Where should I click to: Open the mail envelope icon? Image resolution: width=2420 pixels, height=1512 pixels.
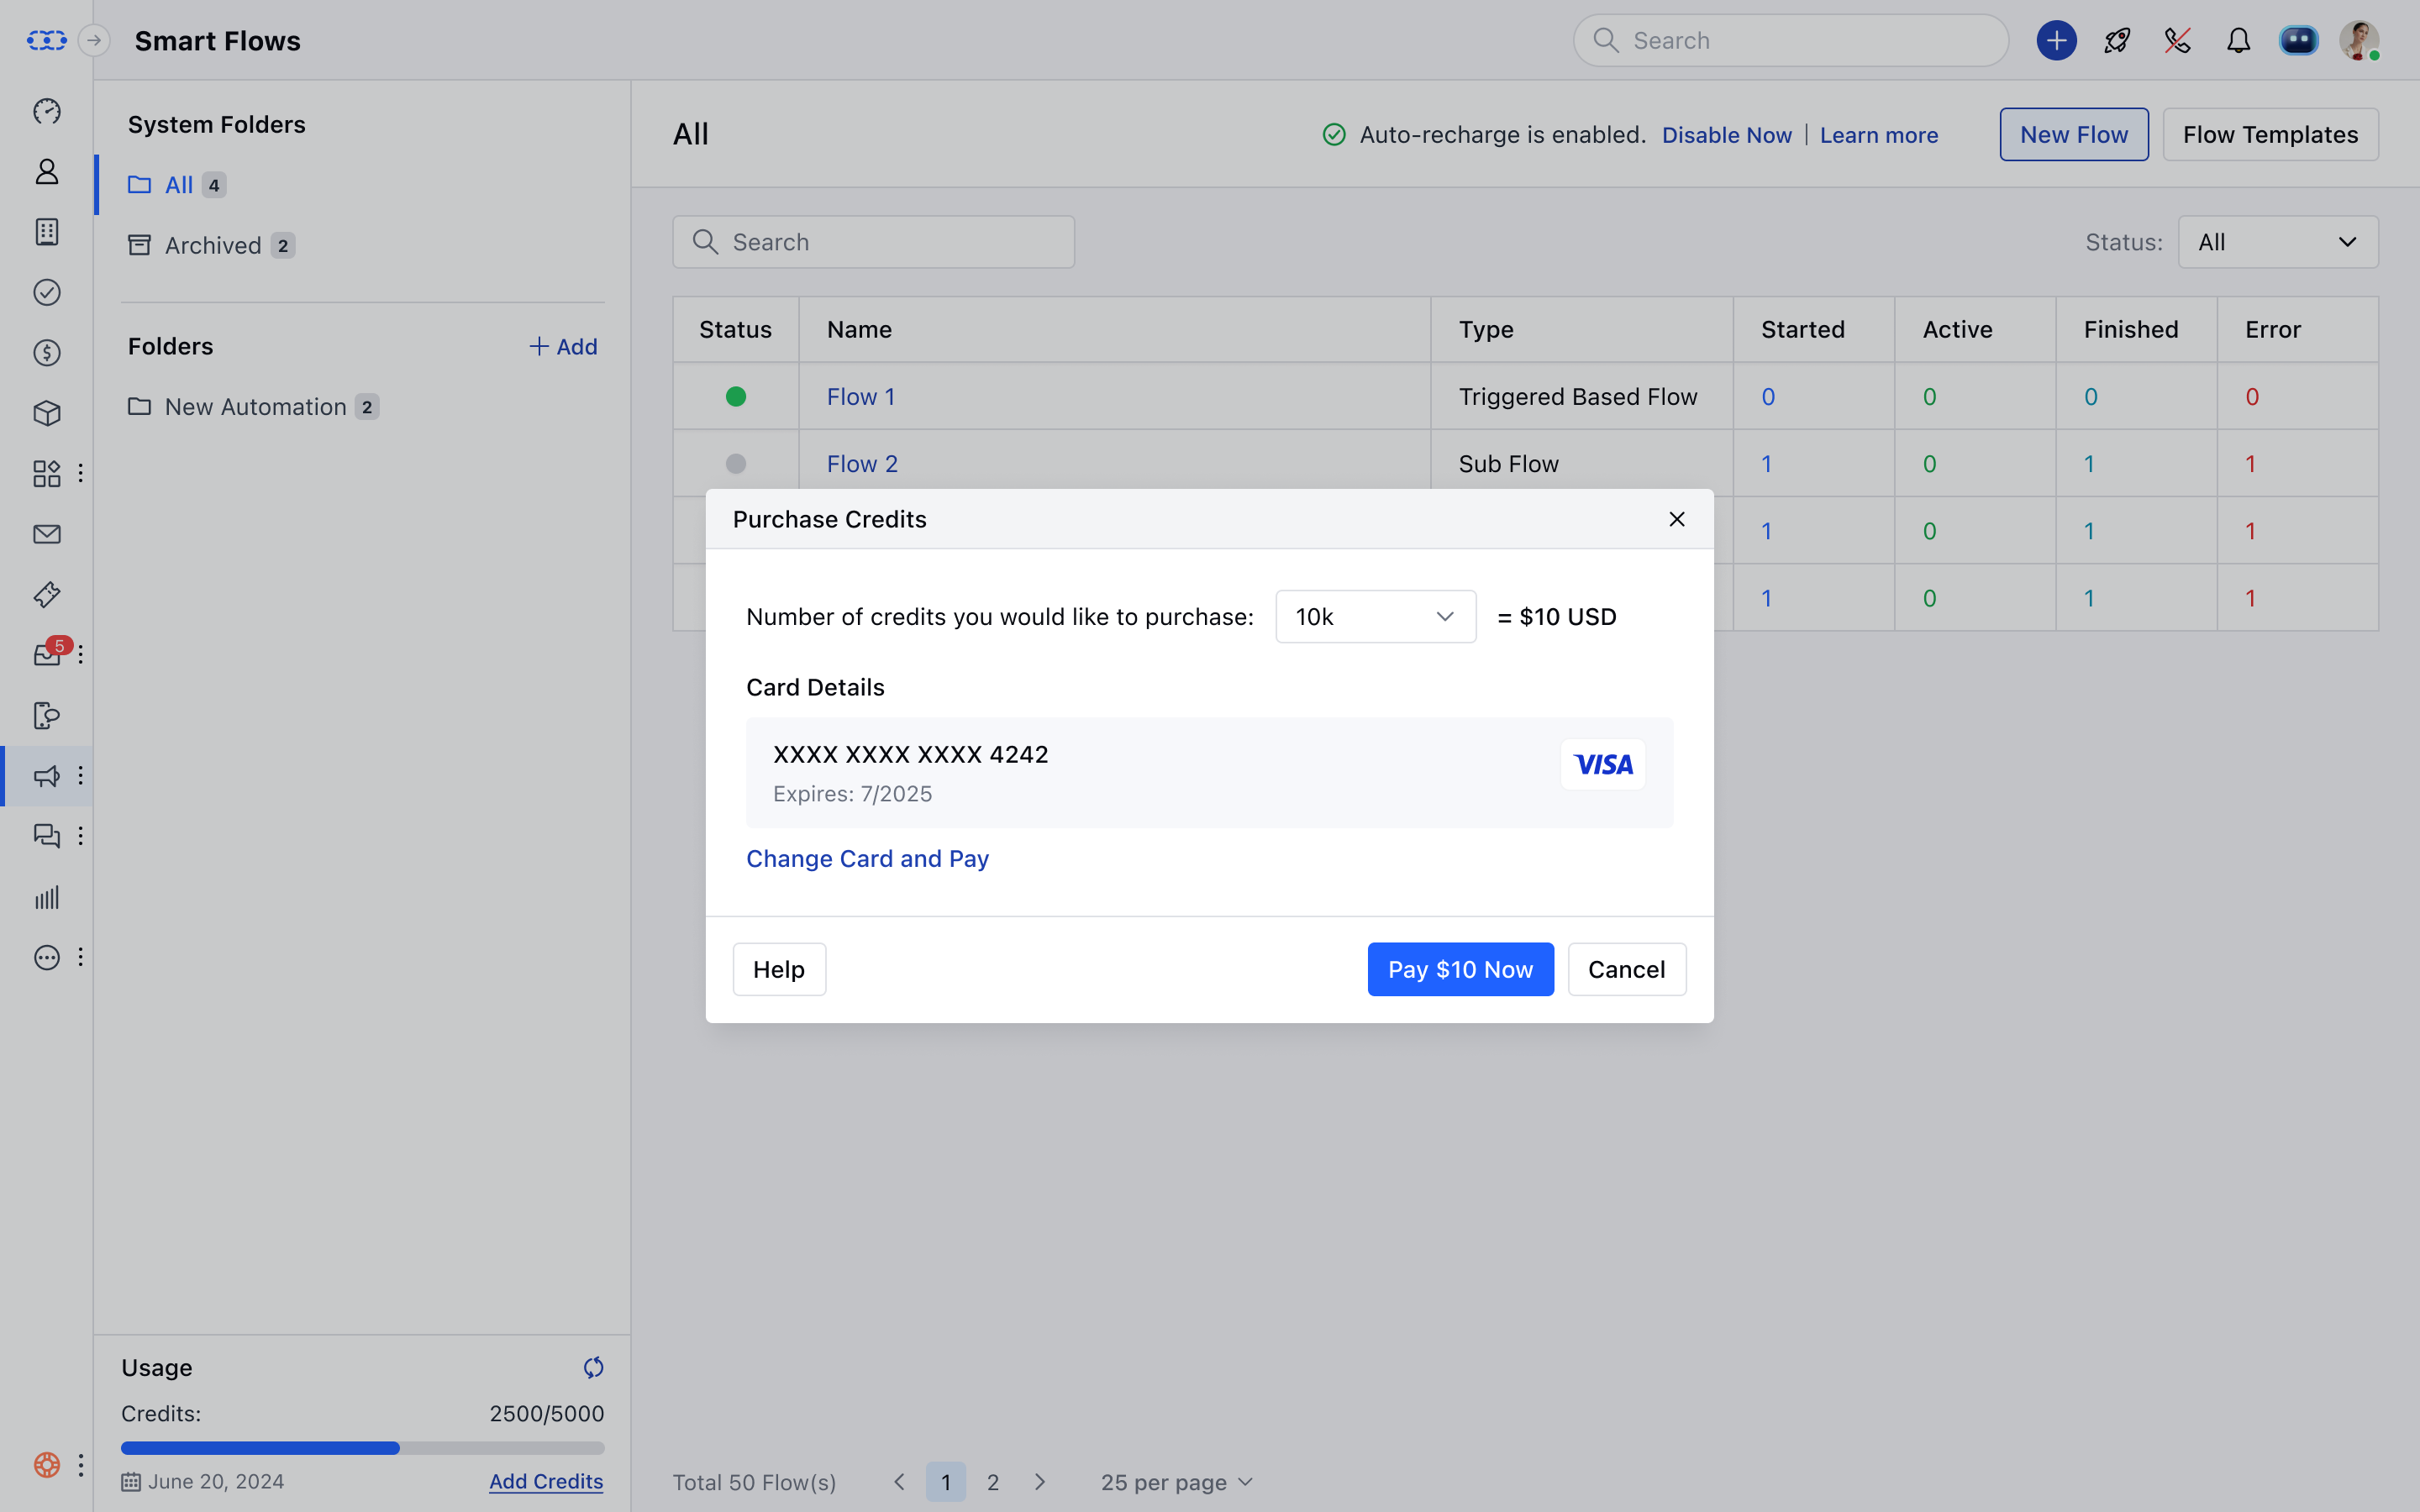pos(47,533)
